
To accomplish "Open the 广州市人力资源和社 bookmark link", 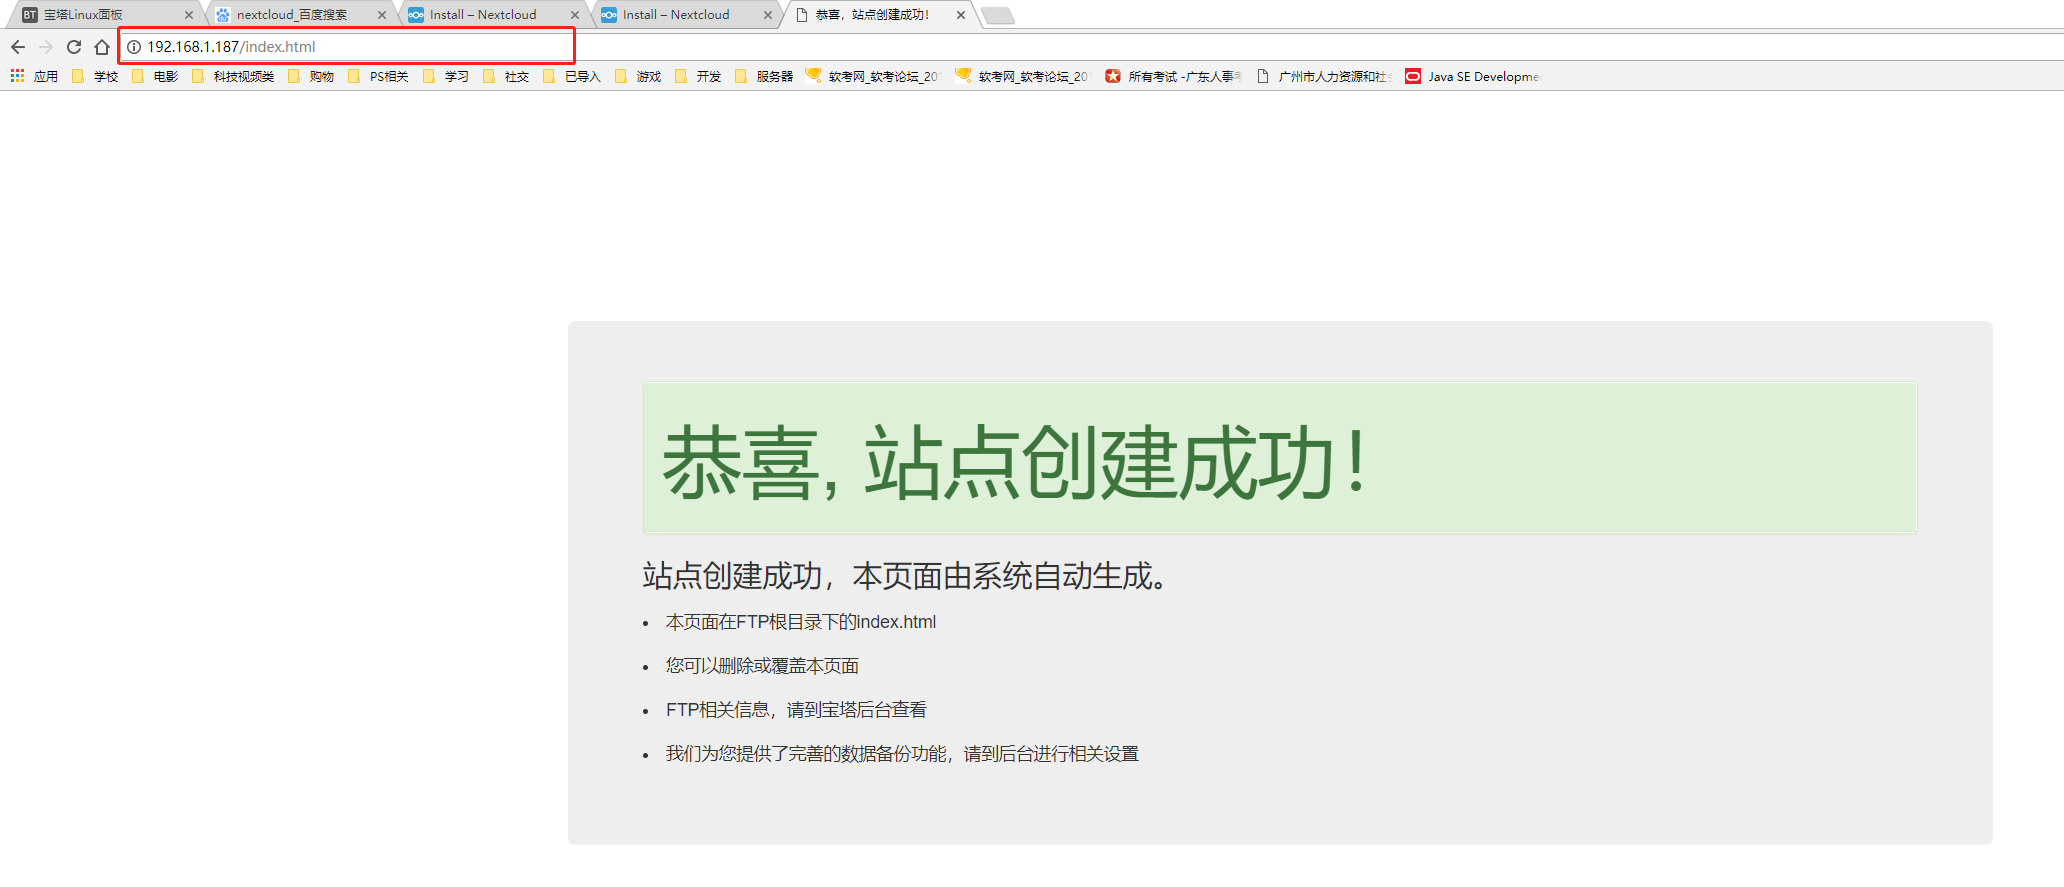I will [x=1325, y=76].
